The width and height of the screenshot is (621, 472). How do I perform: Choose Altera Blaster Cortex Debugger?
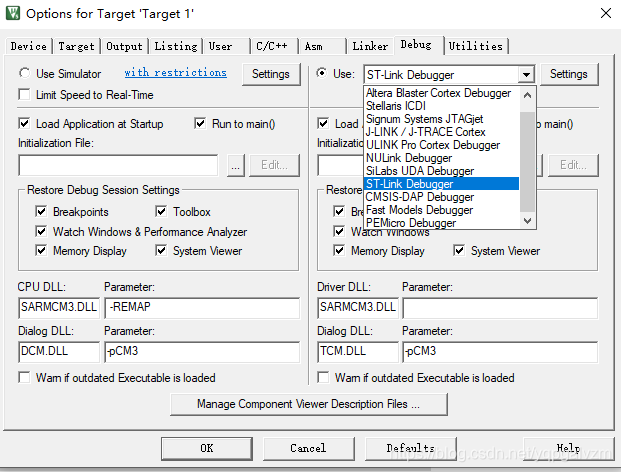441,93
